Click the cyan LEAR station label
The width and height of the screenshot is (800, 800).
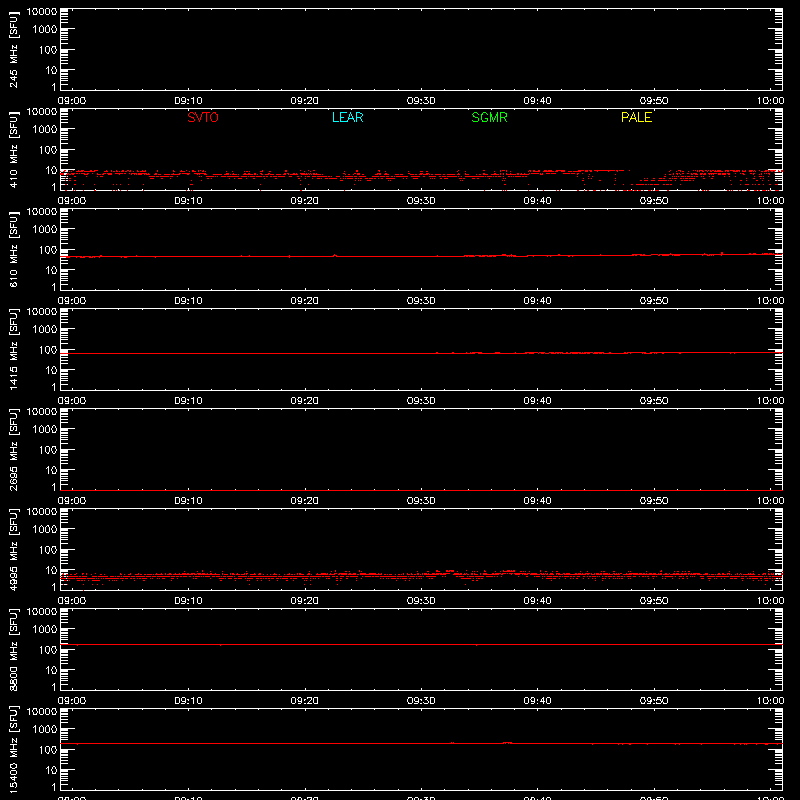point(347,117)
